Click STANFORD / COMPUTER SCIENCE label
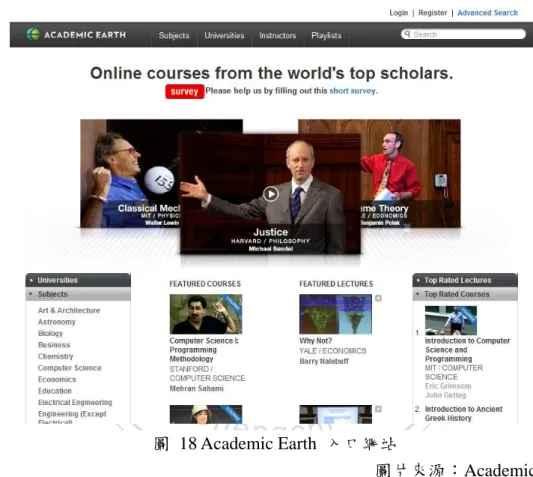The image size is (533, 477). pyautogui.click(x=207, y=374)
